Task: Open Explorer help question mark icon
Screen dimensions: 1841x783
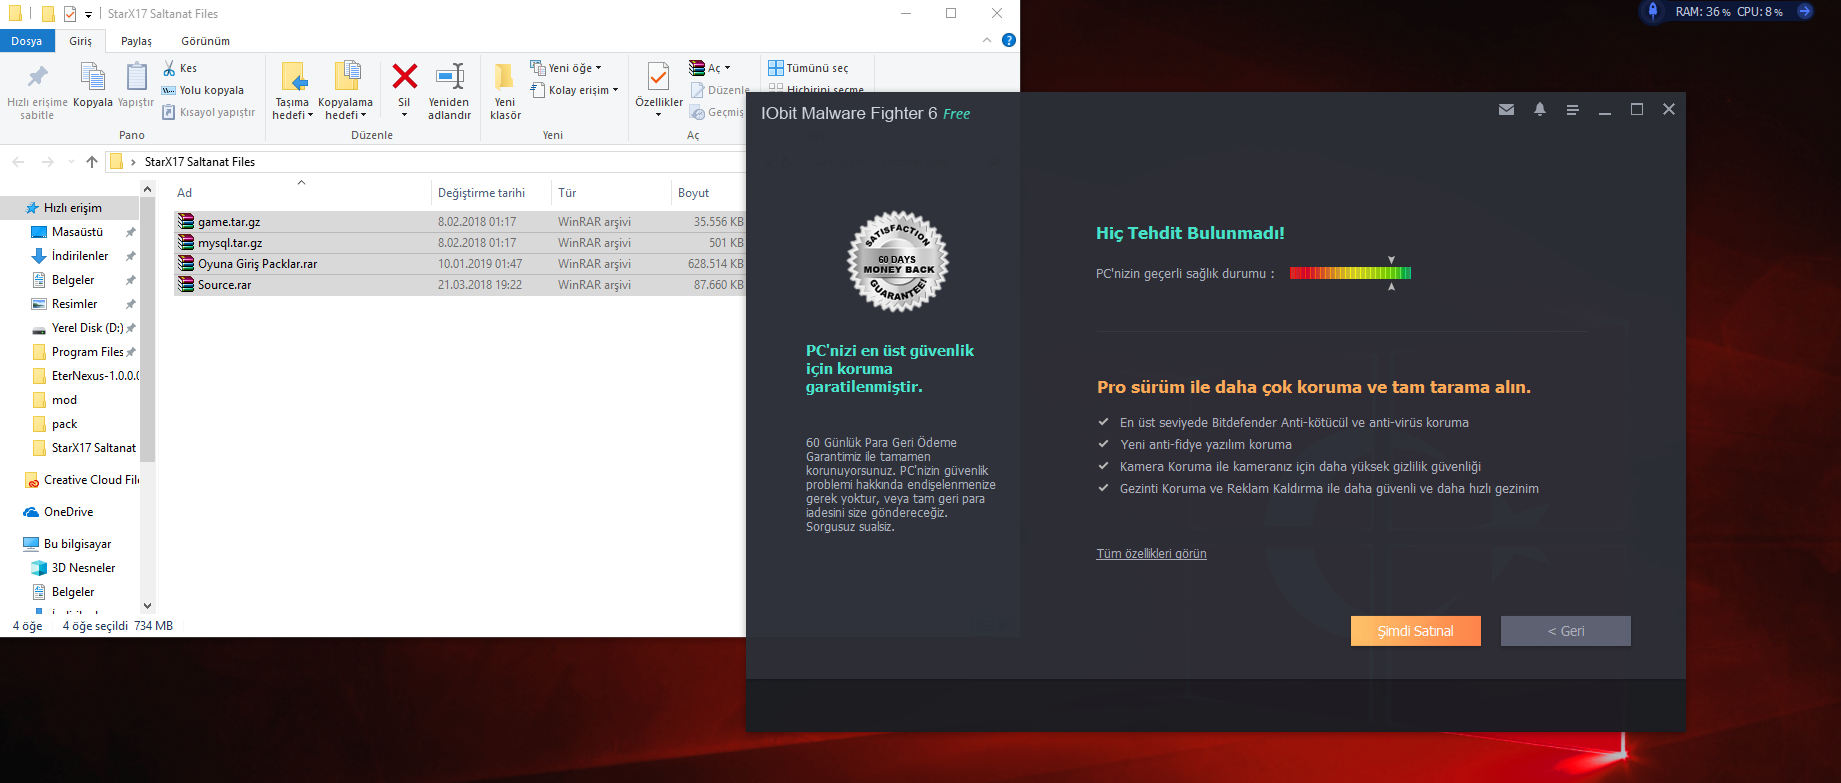Action: click(1008, 40)
